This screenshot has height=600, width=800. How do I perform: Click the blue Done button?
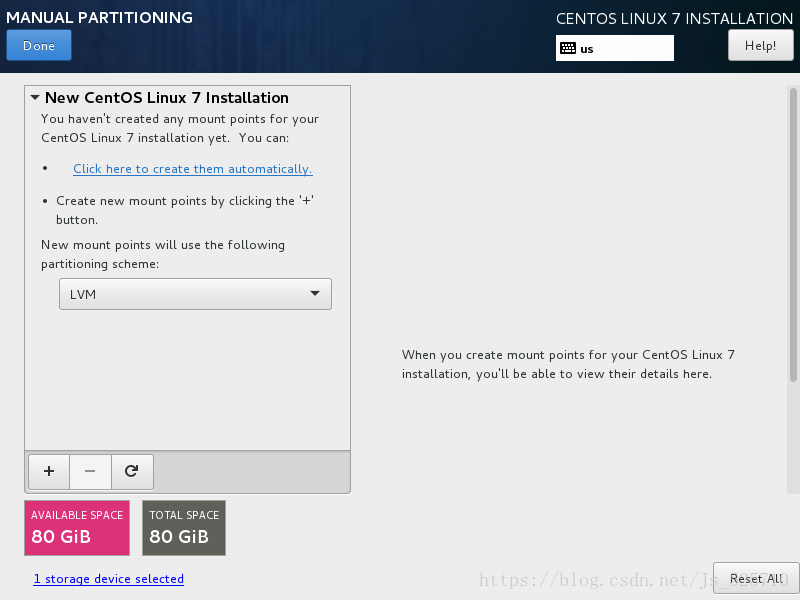click(x=39, y=45)
